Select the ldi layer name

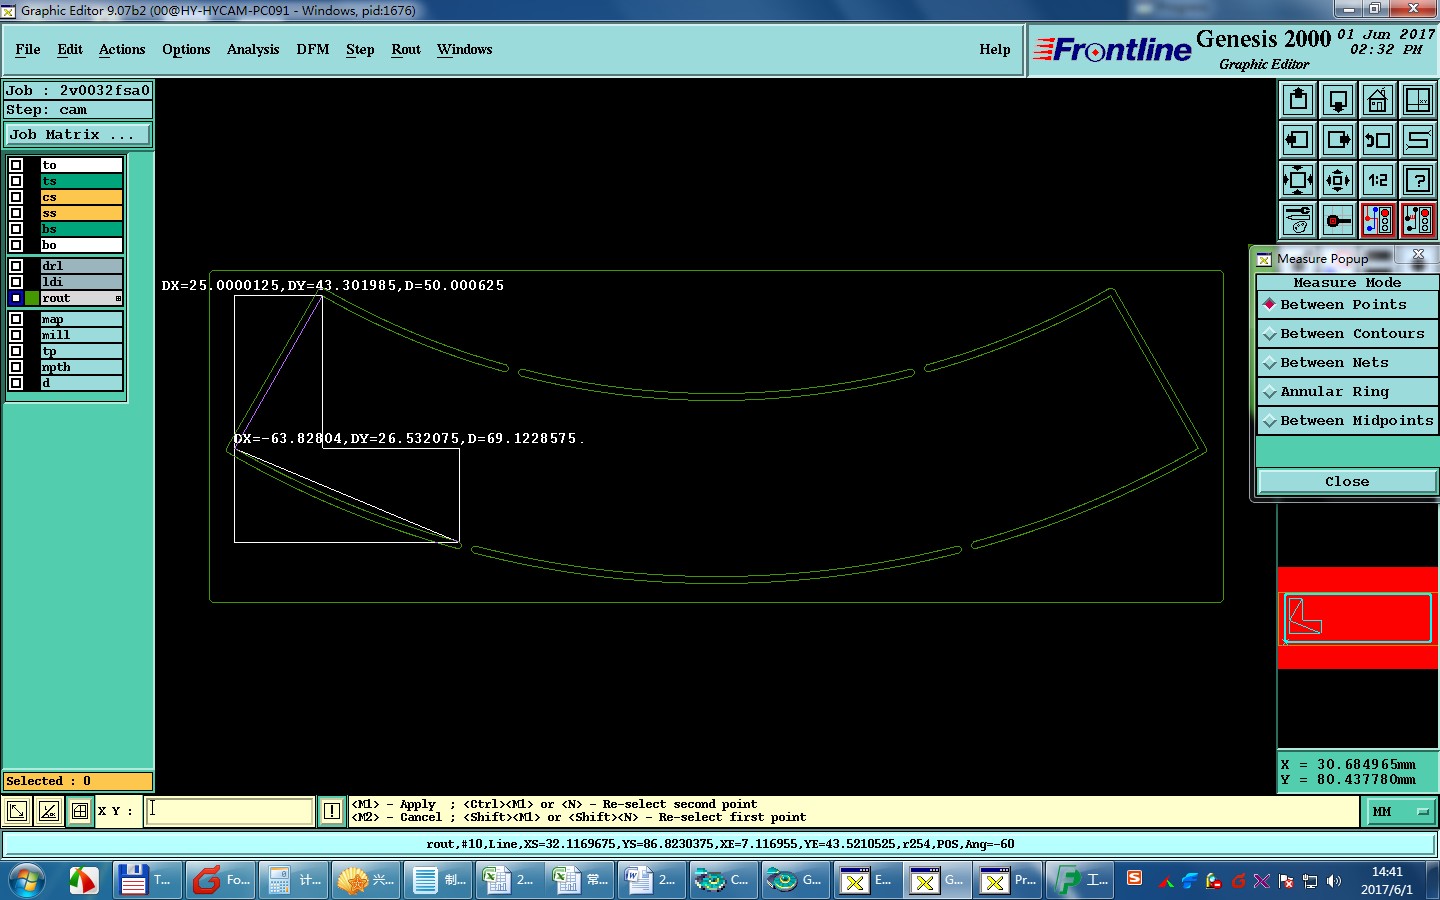click(x=82, y=282)
